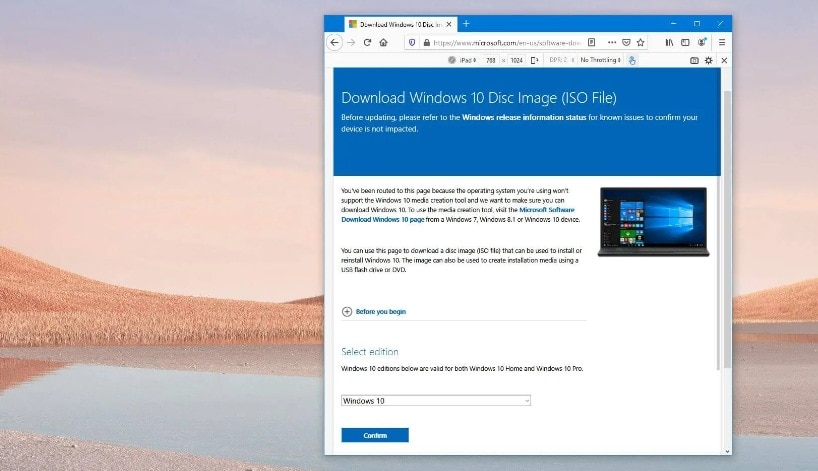Click the address bar URL field
The height and width of the screenshot is (471, 818).
(x=506, y=43)
